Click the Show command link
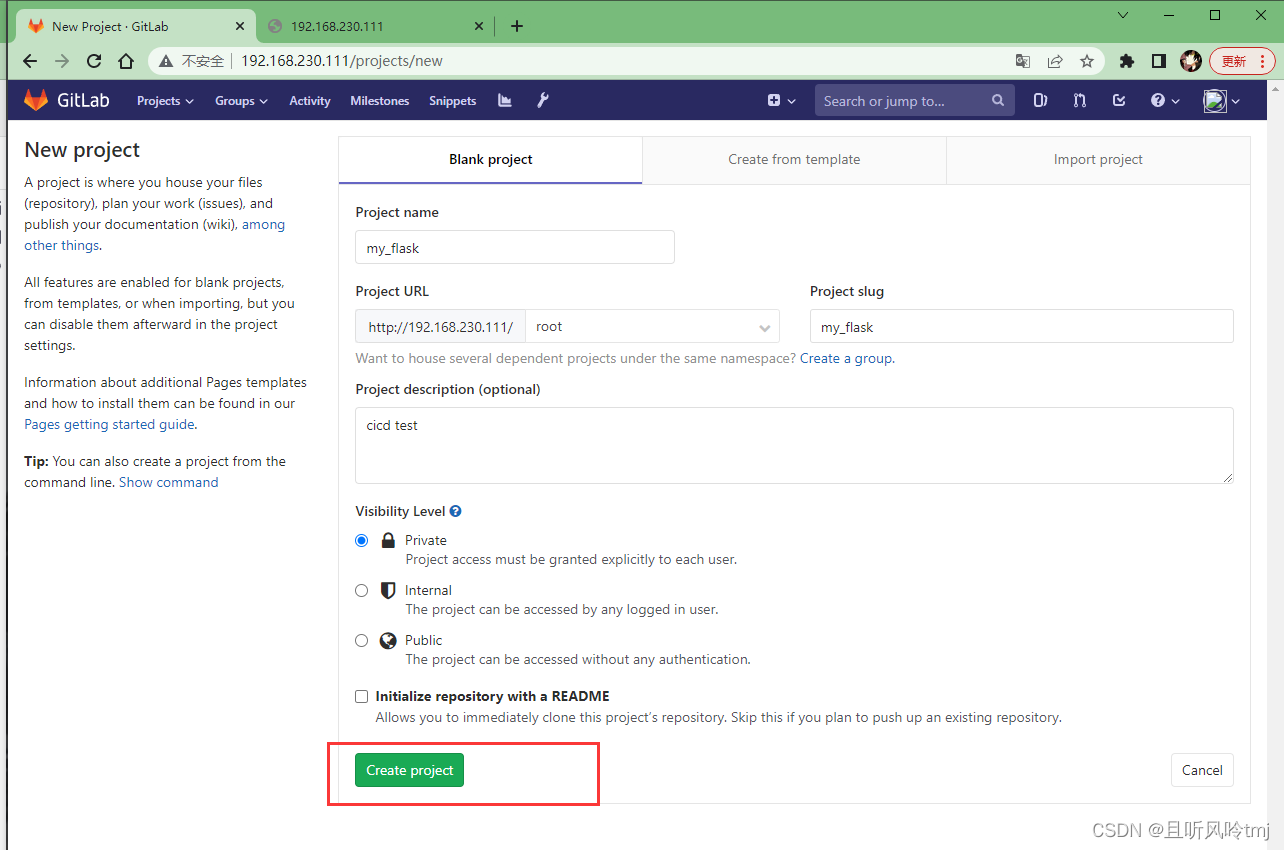Screen dimensions: 1284x850 [x=168, y=482]
